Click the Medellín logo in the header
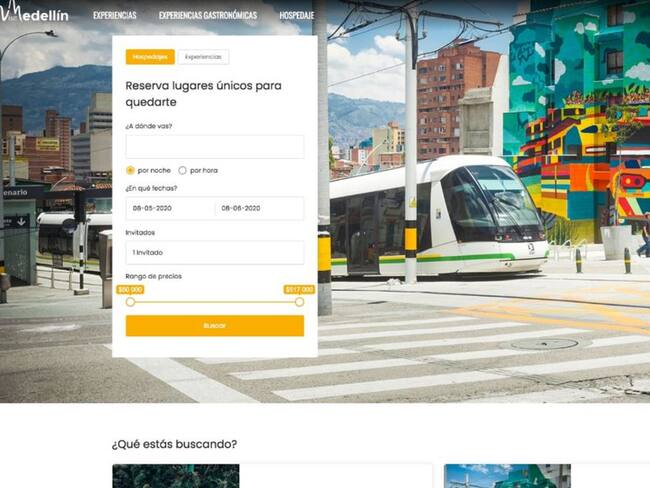The height and width of the screenshot is (488, 650). coord(36,14)
